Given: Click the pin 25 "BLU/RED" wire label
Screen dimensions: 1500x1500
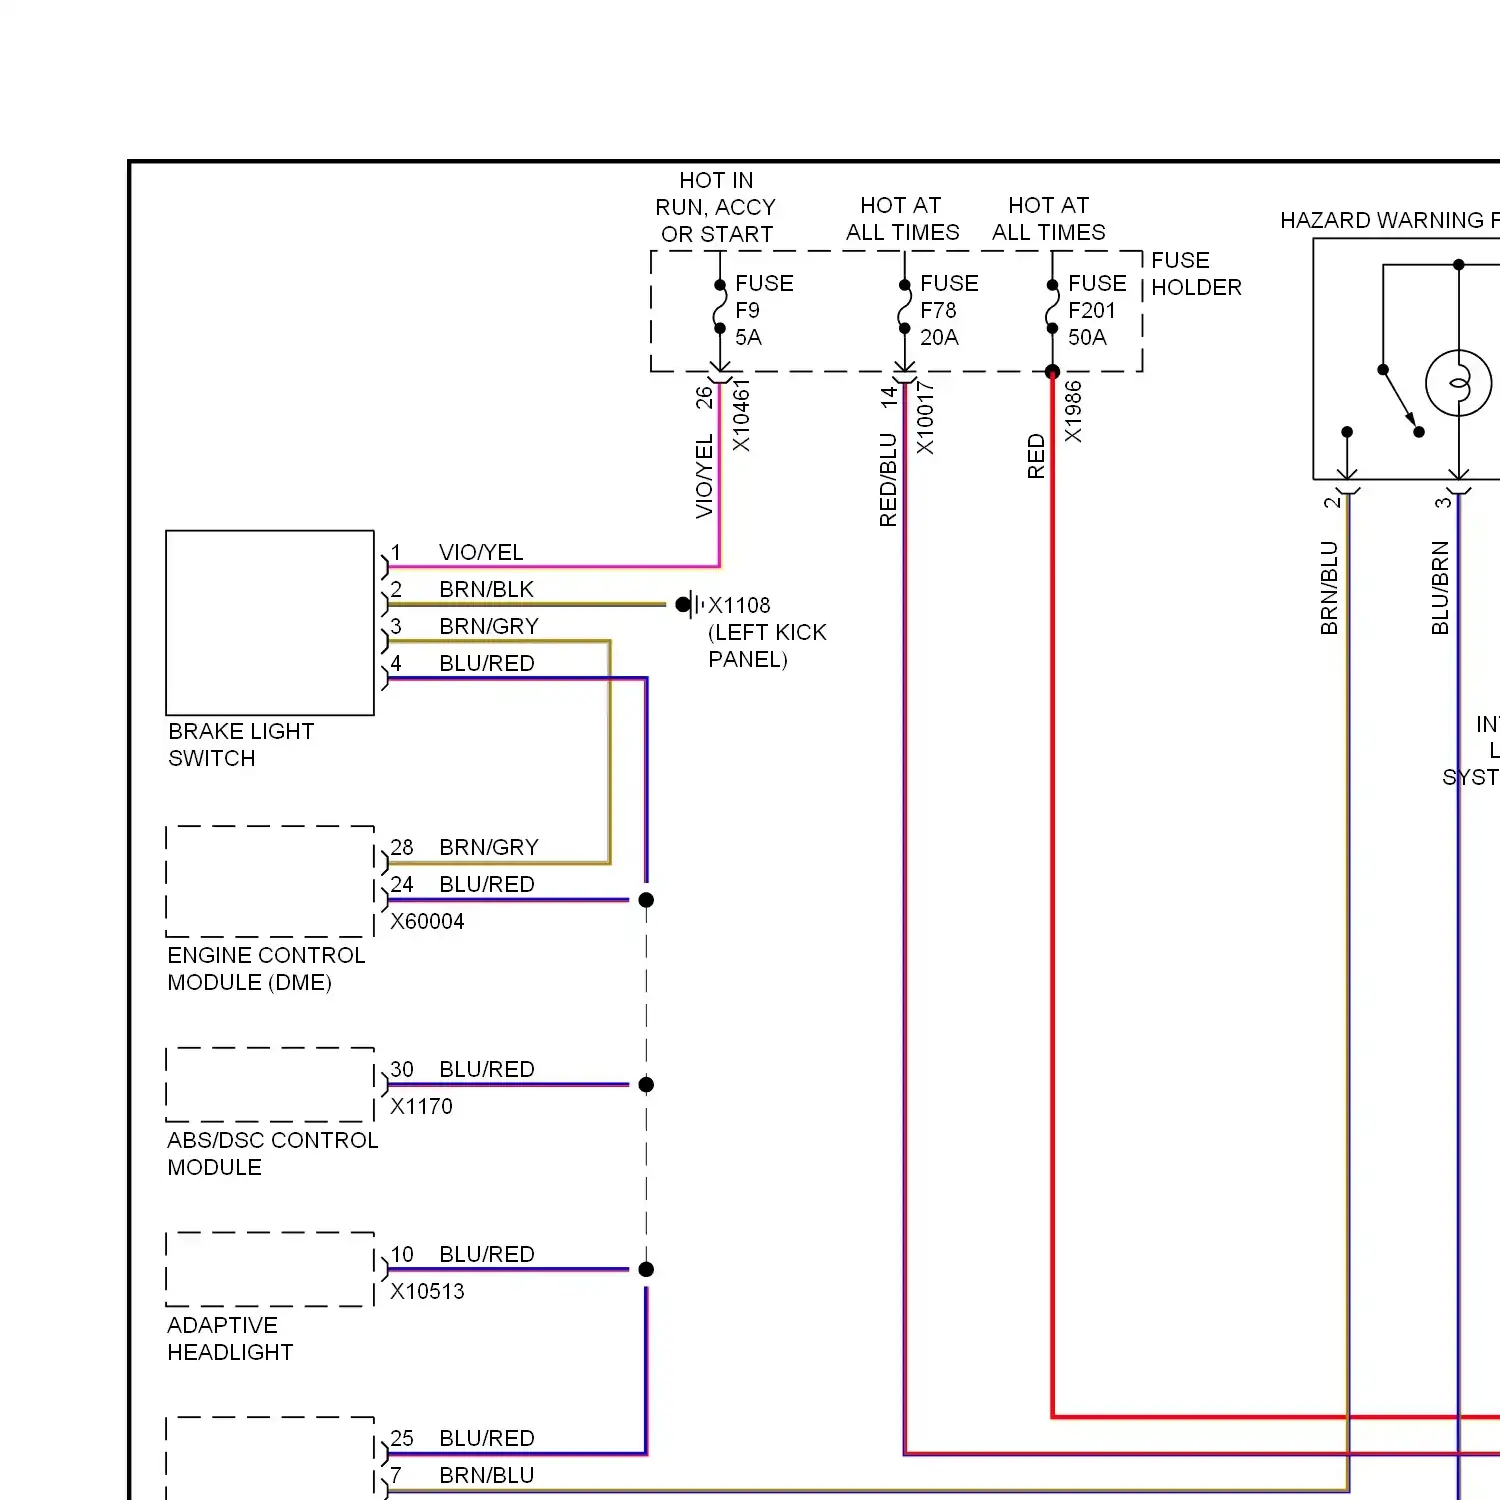Looking at the screenshot, I should pyautogui.click(x=487, y=1438).
